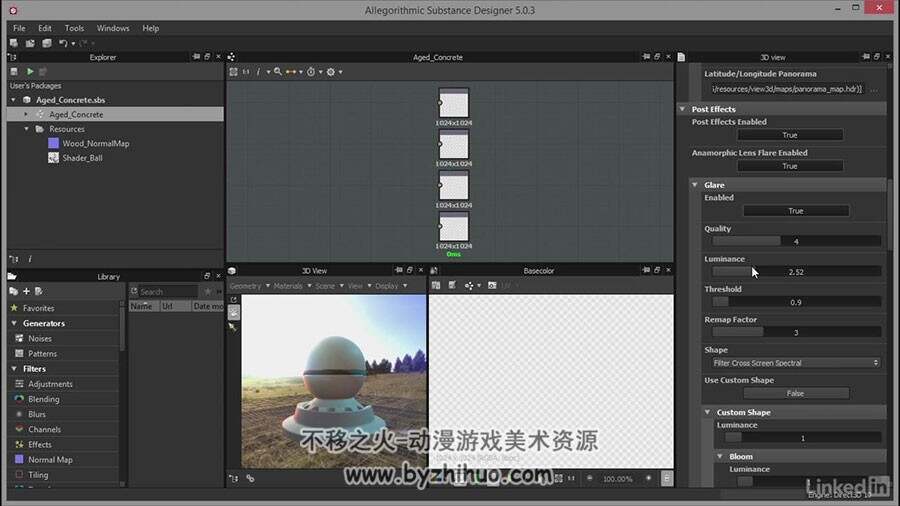Open the Windows menu
The height and width of the screenshot is (506, 900).
pos(113,28)
